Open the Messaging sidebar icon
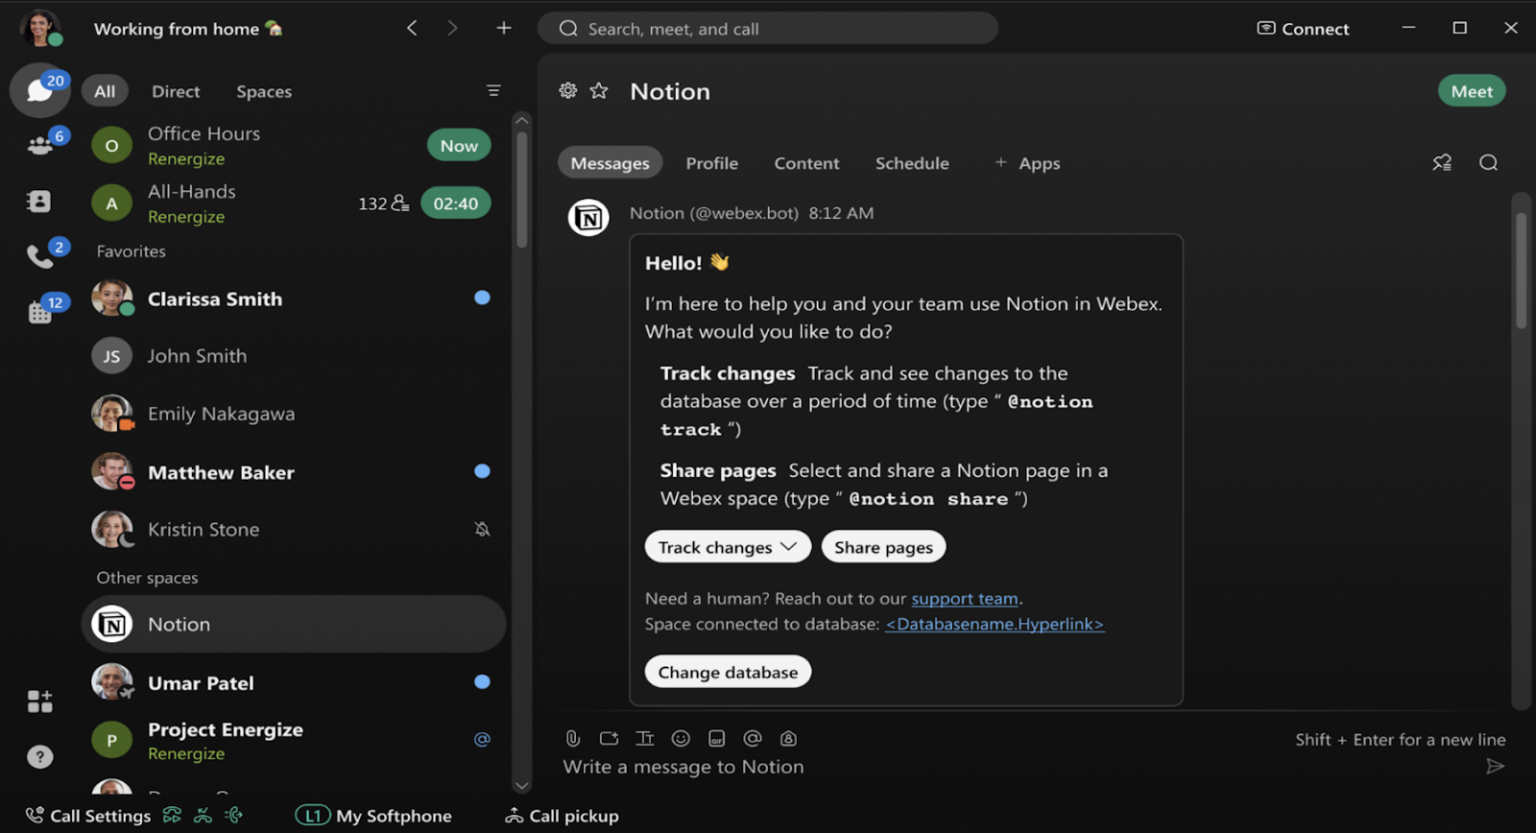 pyautogui.click(x=40, y=90)
